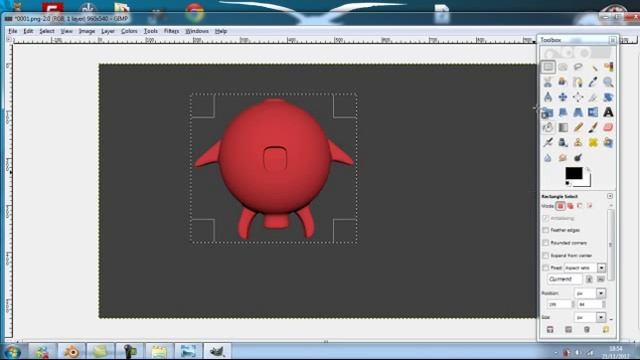
Task: Enable the Fixed checkbox
Action: 546,268
